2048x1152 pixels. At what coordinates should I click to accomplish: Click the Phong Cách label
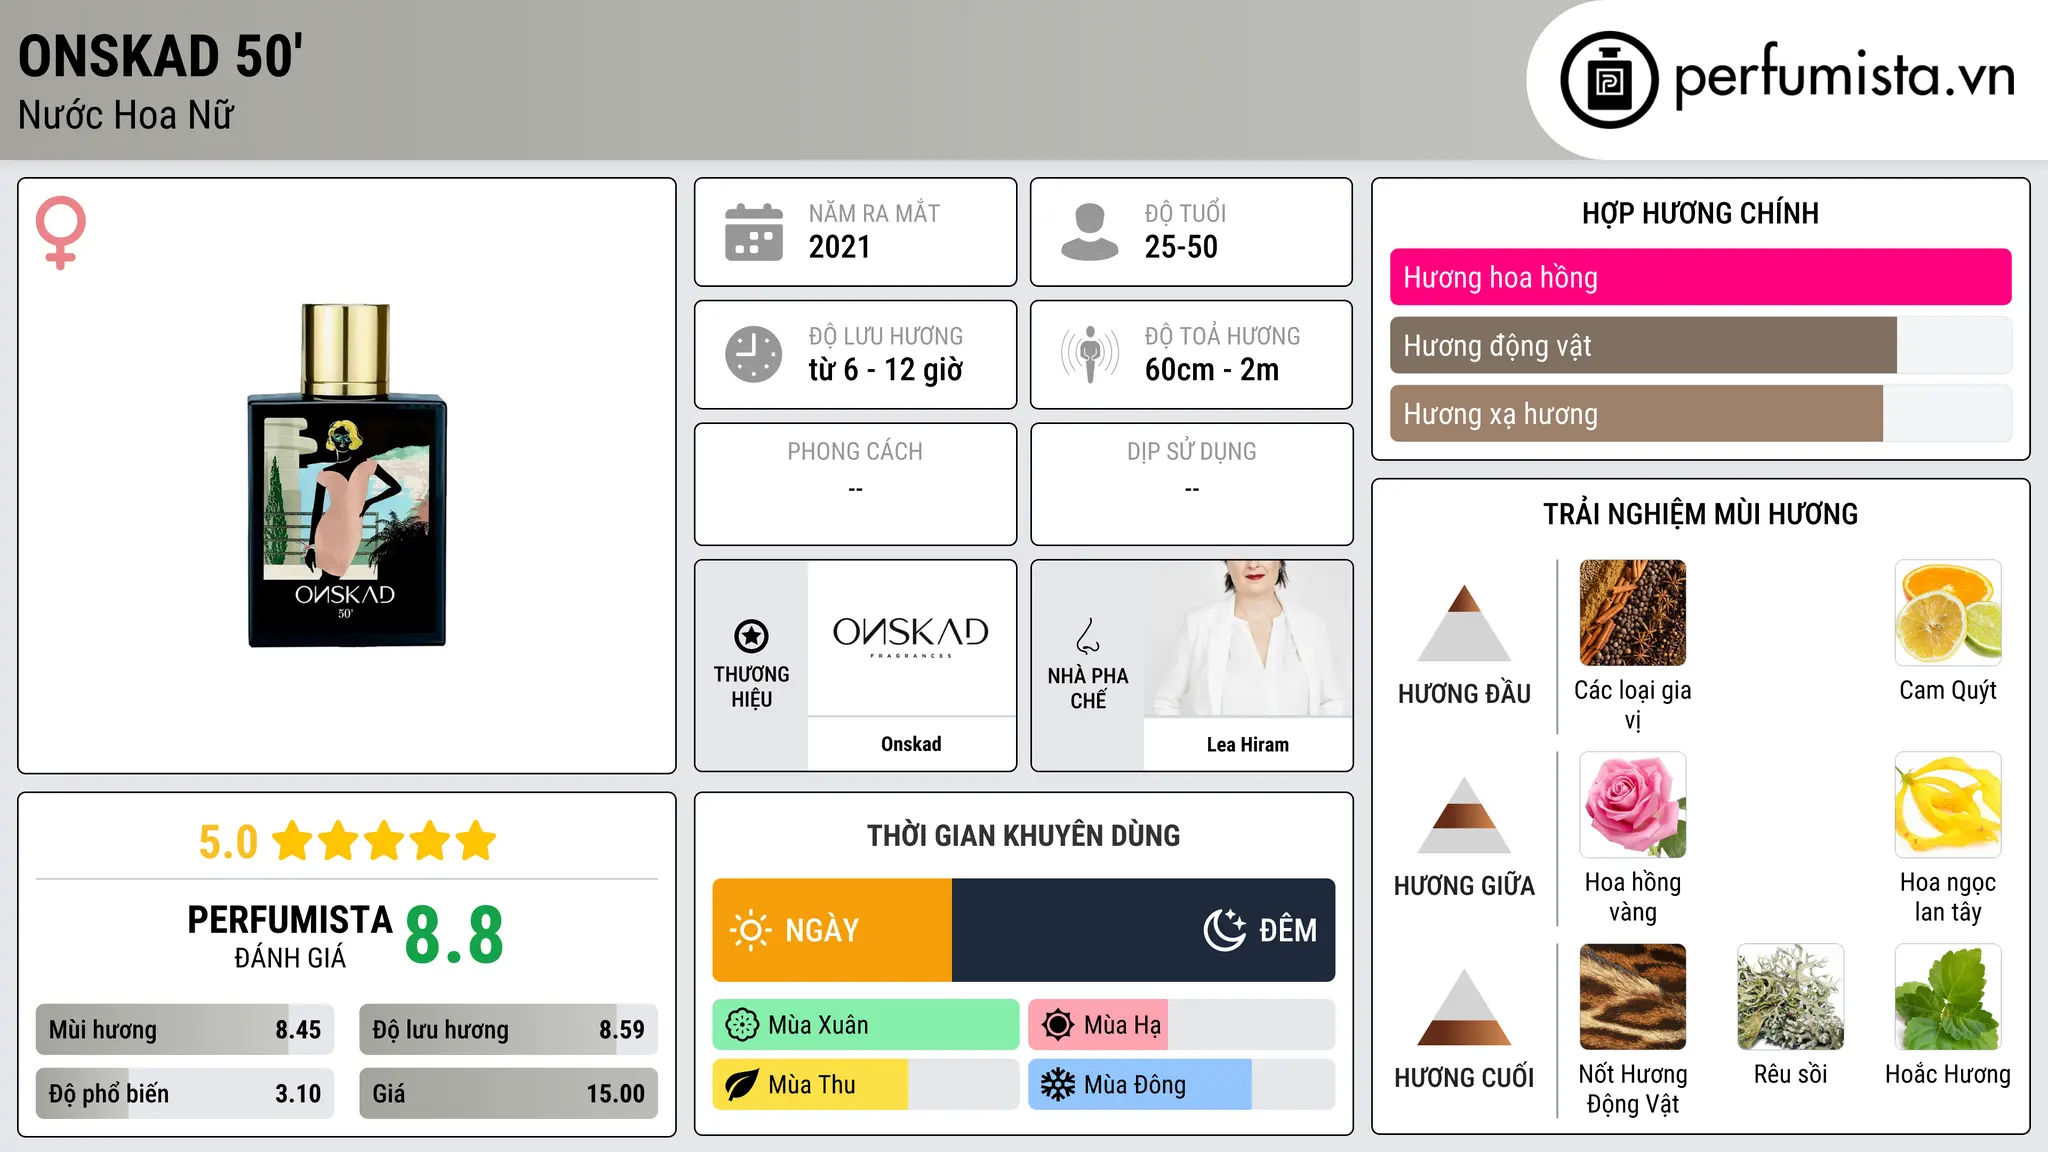pos(855,452)
